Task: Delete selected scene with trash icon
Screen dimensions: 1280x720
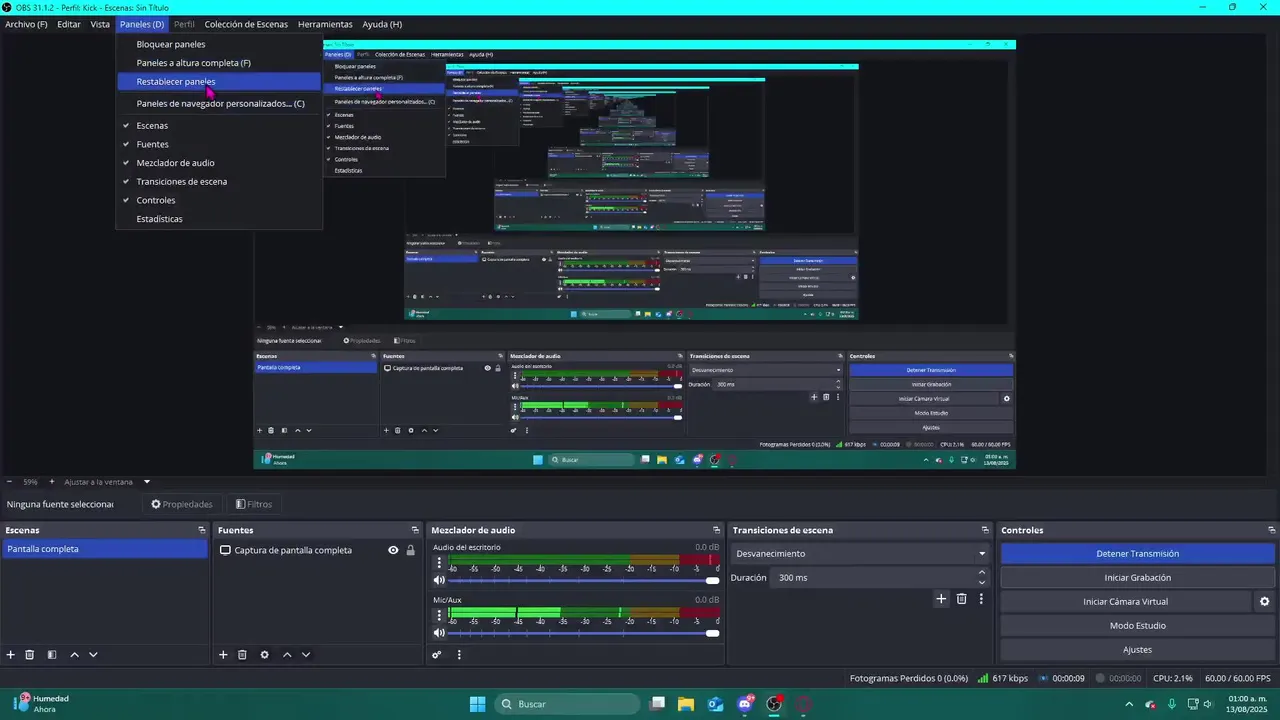Action: click(x=30, y=655)
